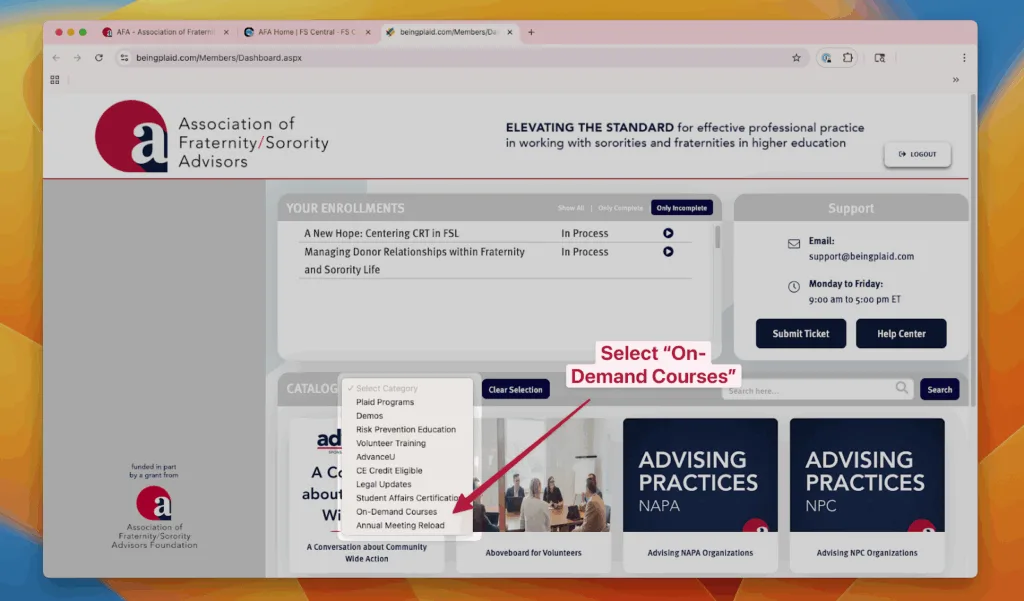The height and width of the screenshot is (601, 1024).
Task: Click A New Hope: Centering CRT in FSL
Action: tap(381, 233)
